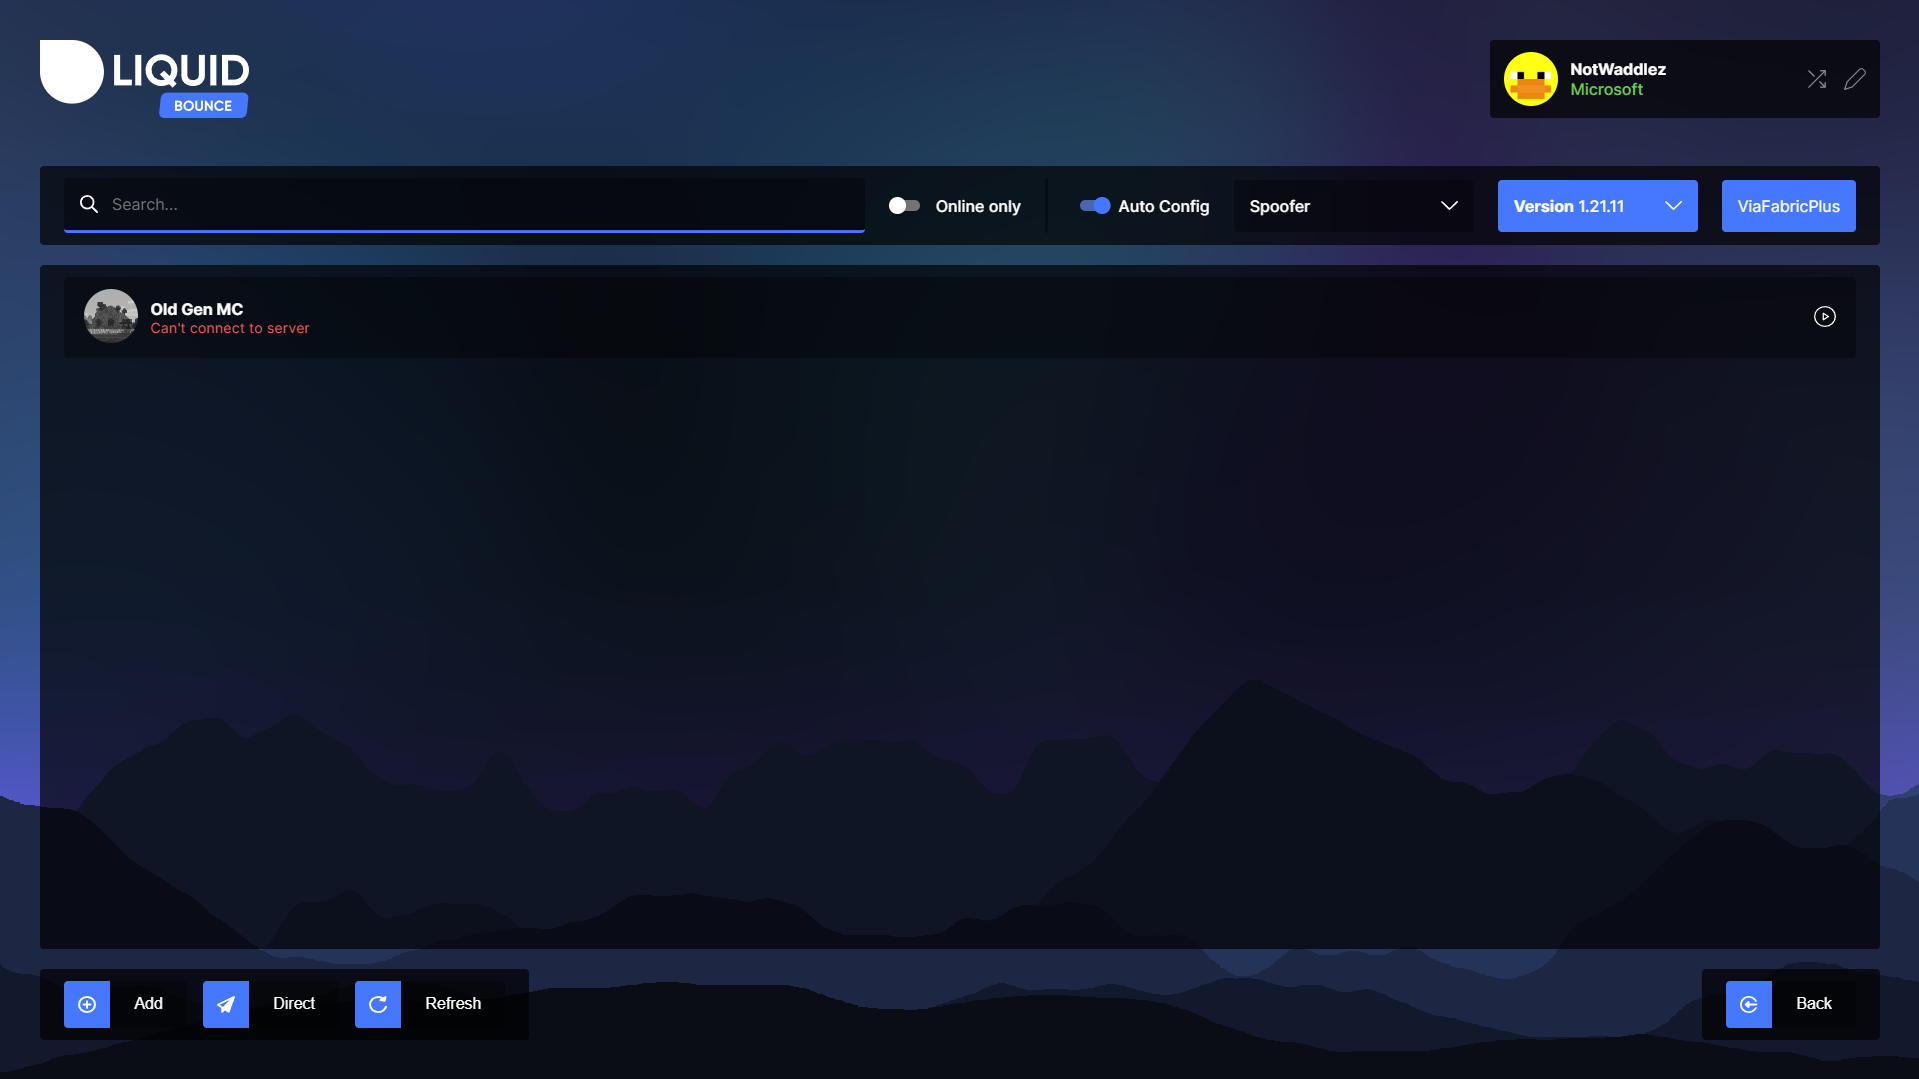Viewport: 1919px width, 1079px height.
Task: Click inside the Search input field
Action: point(460,204)
